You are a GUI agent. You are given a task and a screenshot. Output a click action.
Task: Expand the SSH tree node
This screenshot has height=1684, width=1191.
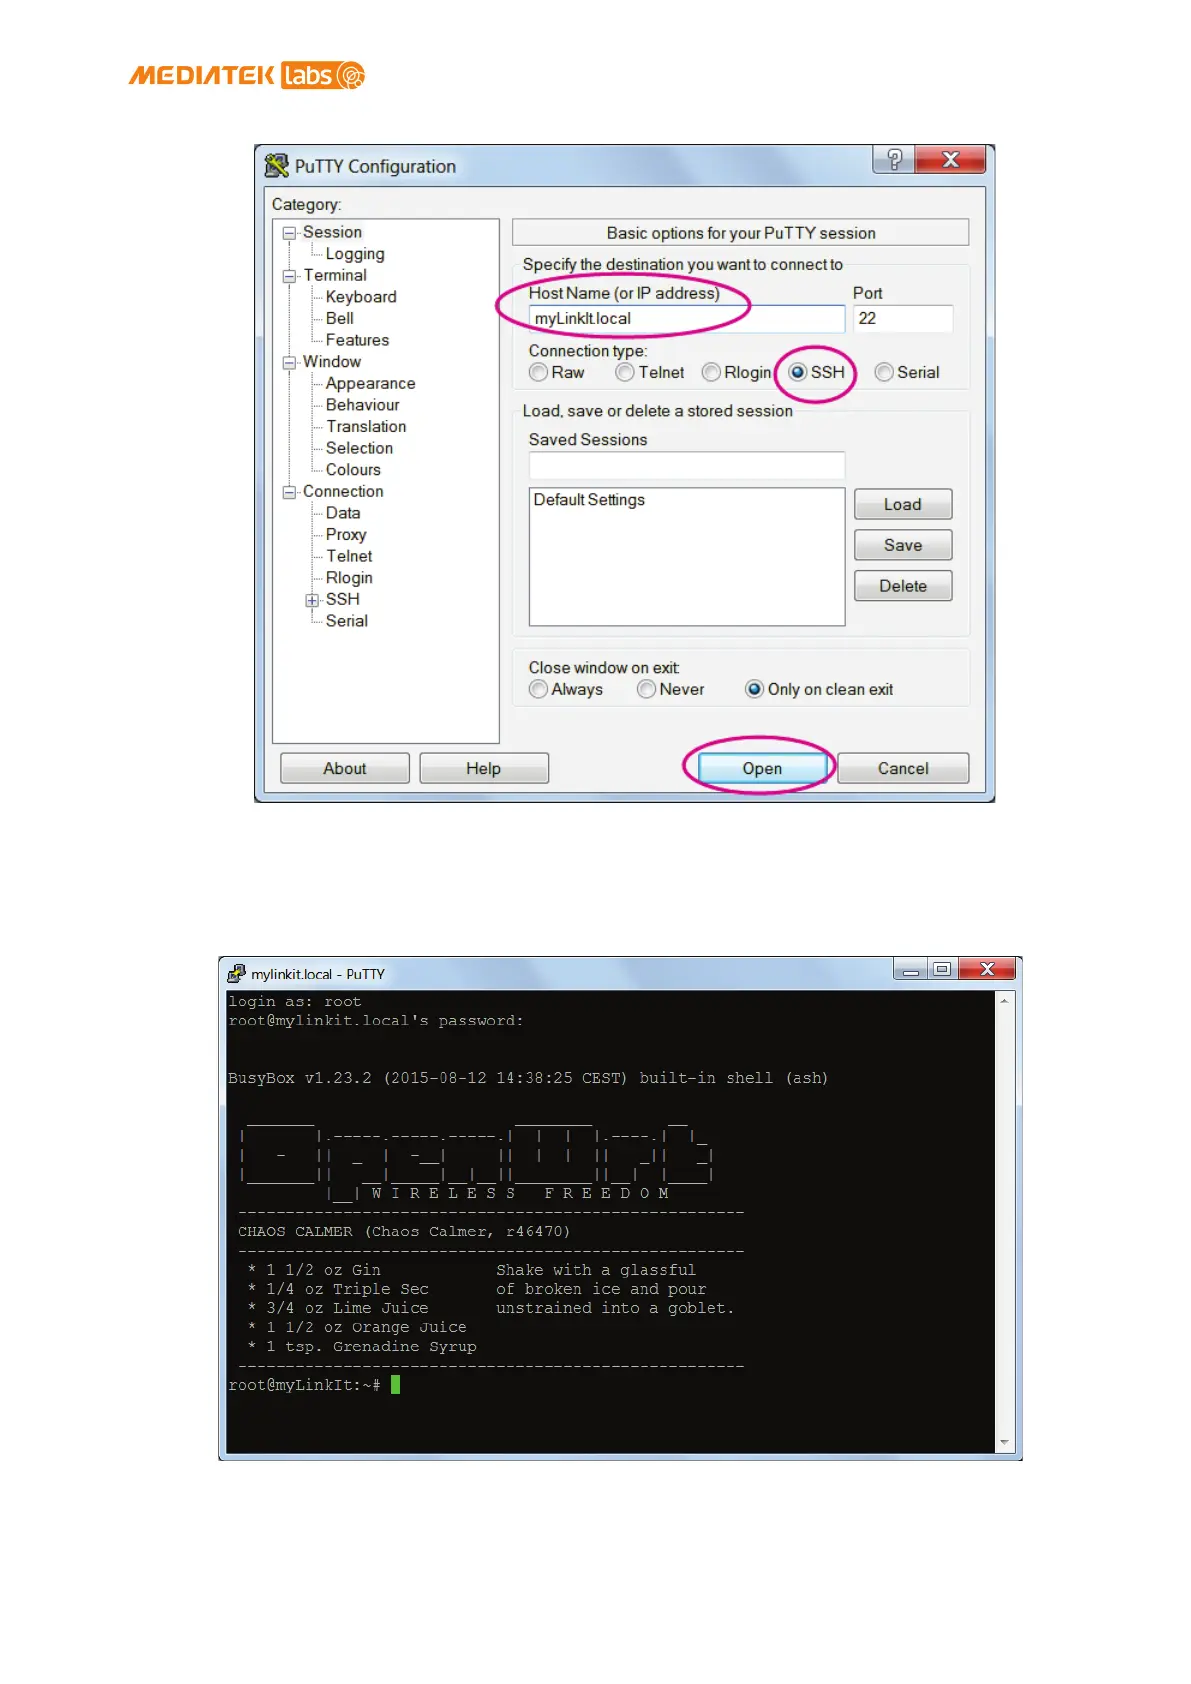312,600
